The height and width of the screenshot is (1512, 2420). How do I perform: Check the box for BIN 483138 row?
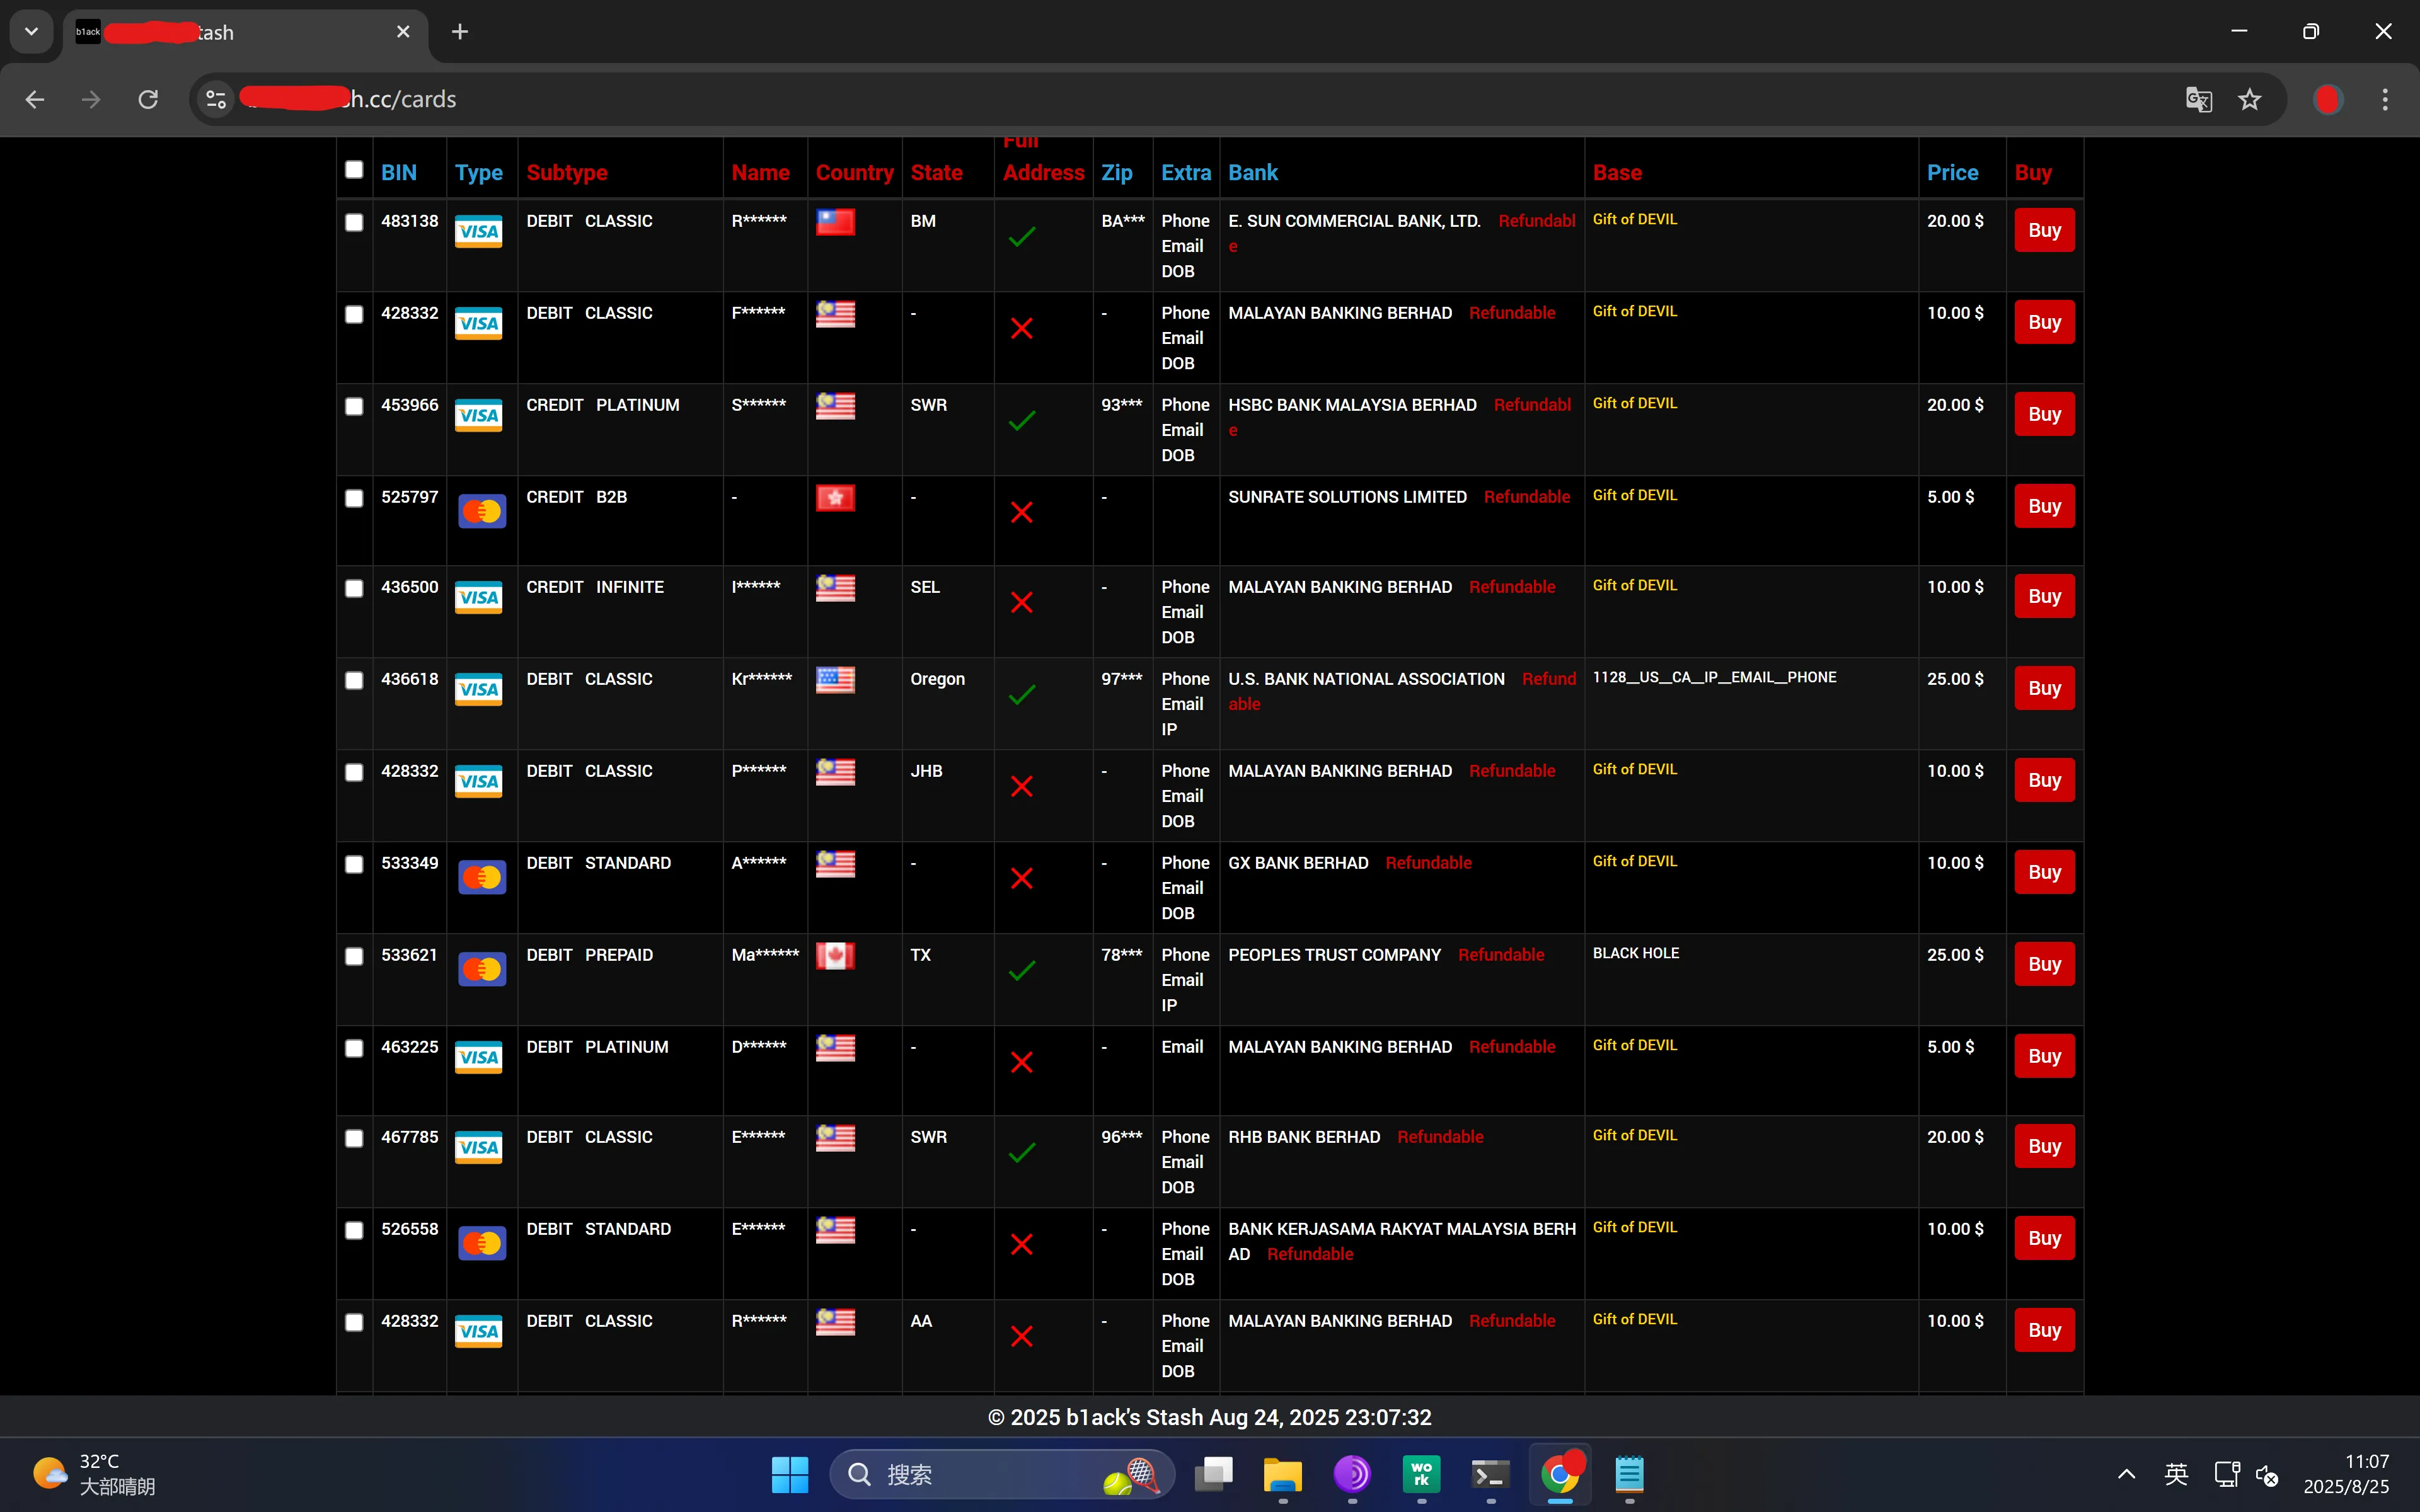354,222
